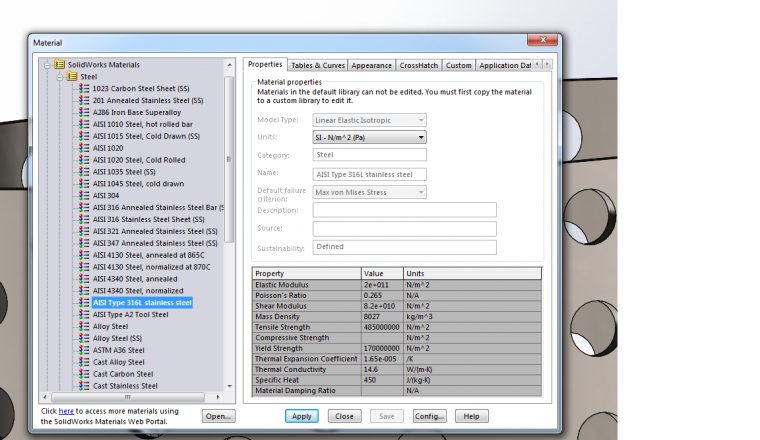Click the Help button
This screenshot has height=440, width=760.
(471, 416)
